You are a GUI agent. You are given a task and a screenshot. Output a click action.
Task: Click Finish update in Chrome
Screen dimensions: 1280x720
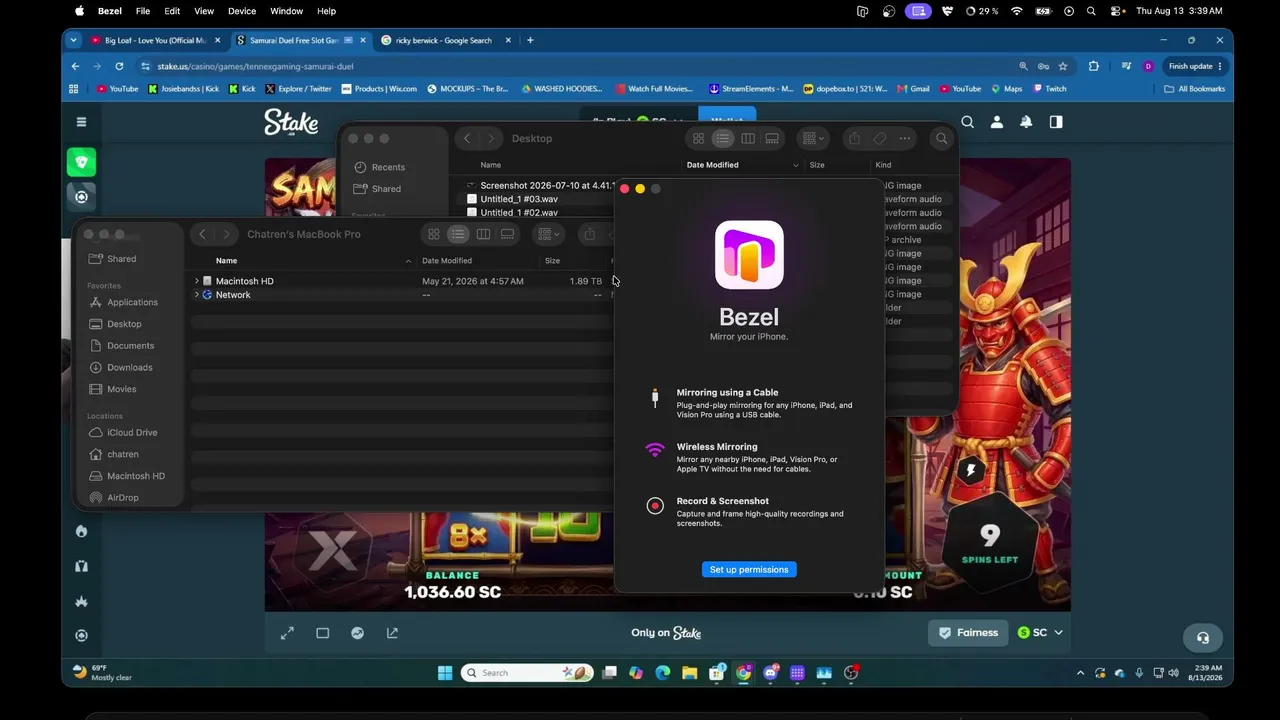[x=1195, y=66]
